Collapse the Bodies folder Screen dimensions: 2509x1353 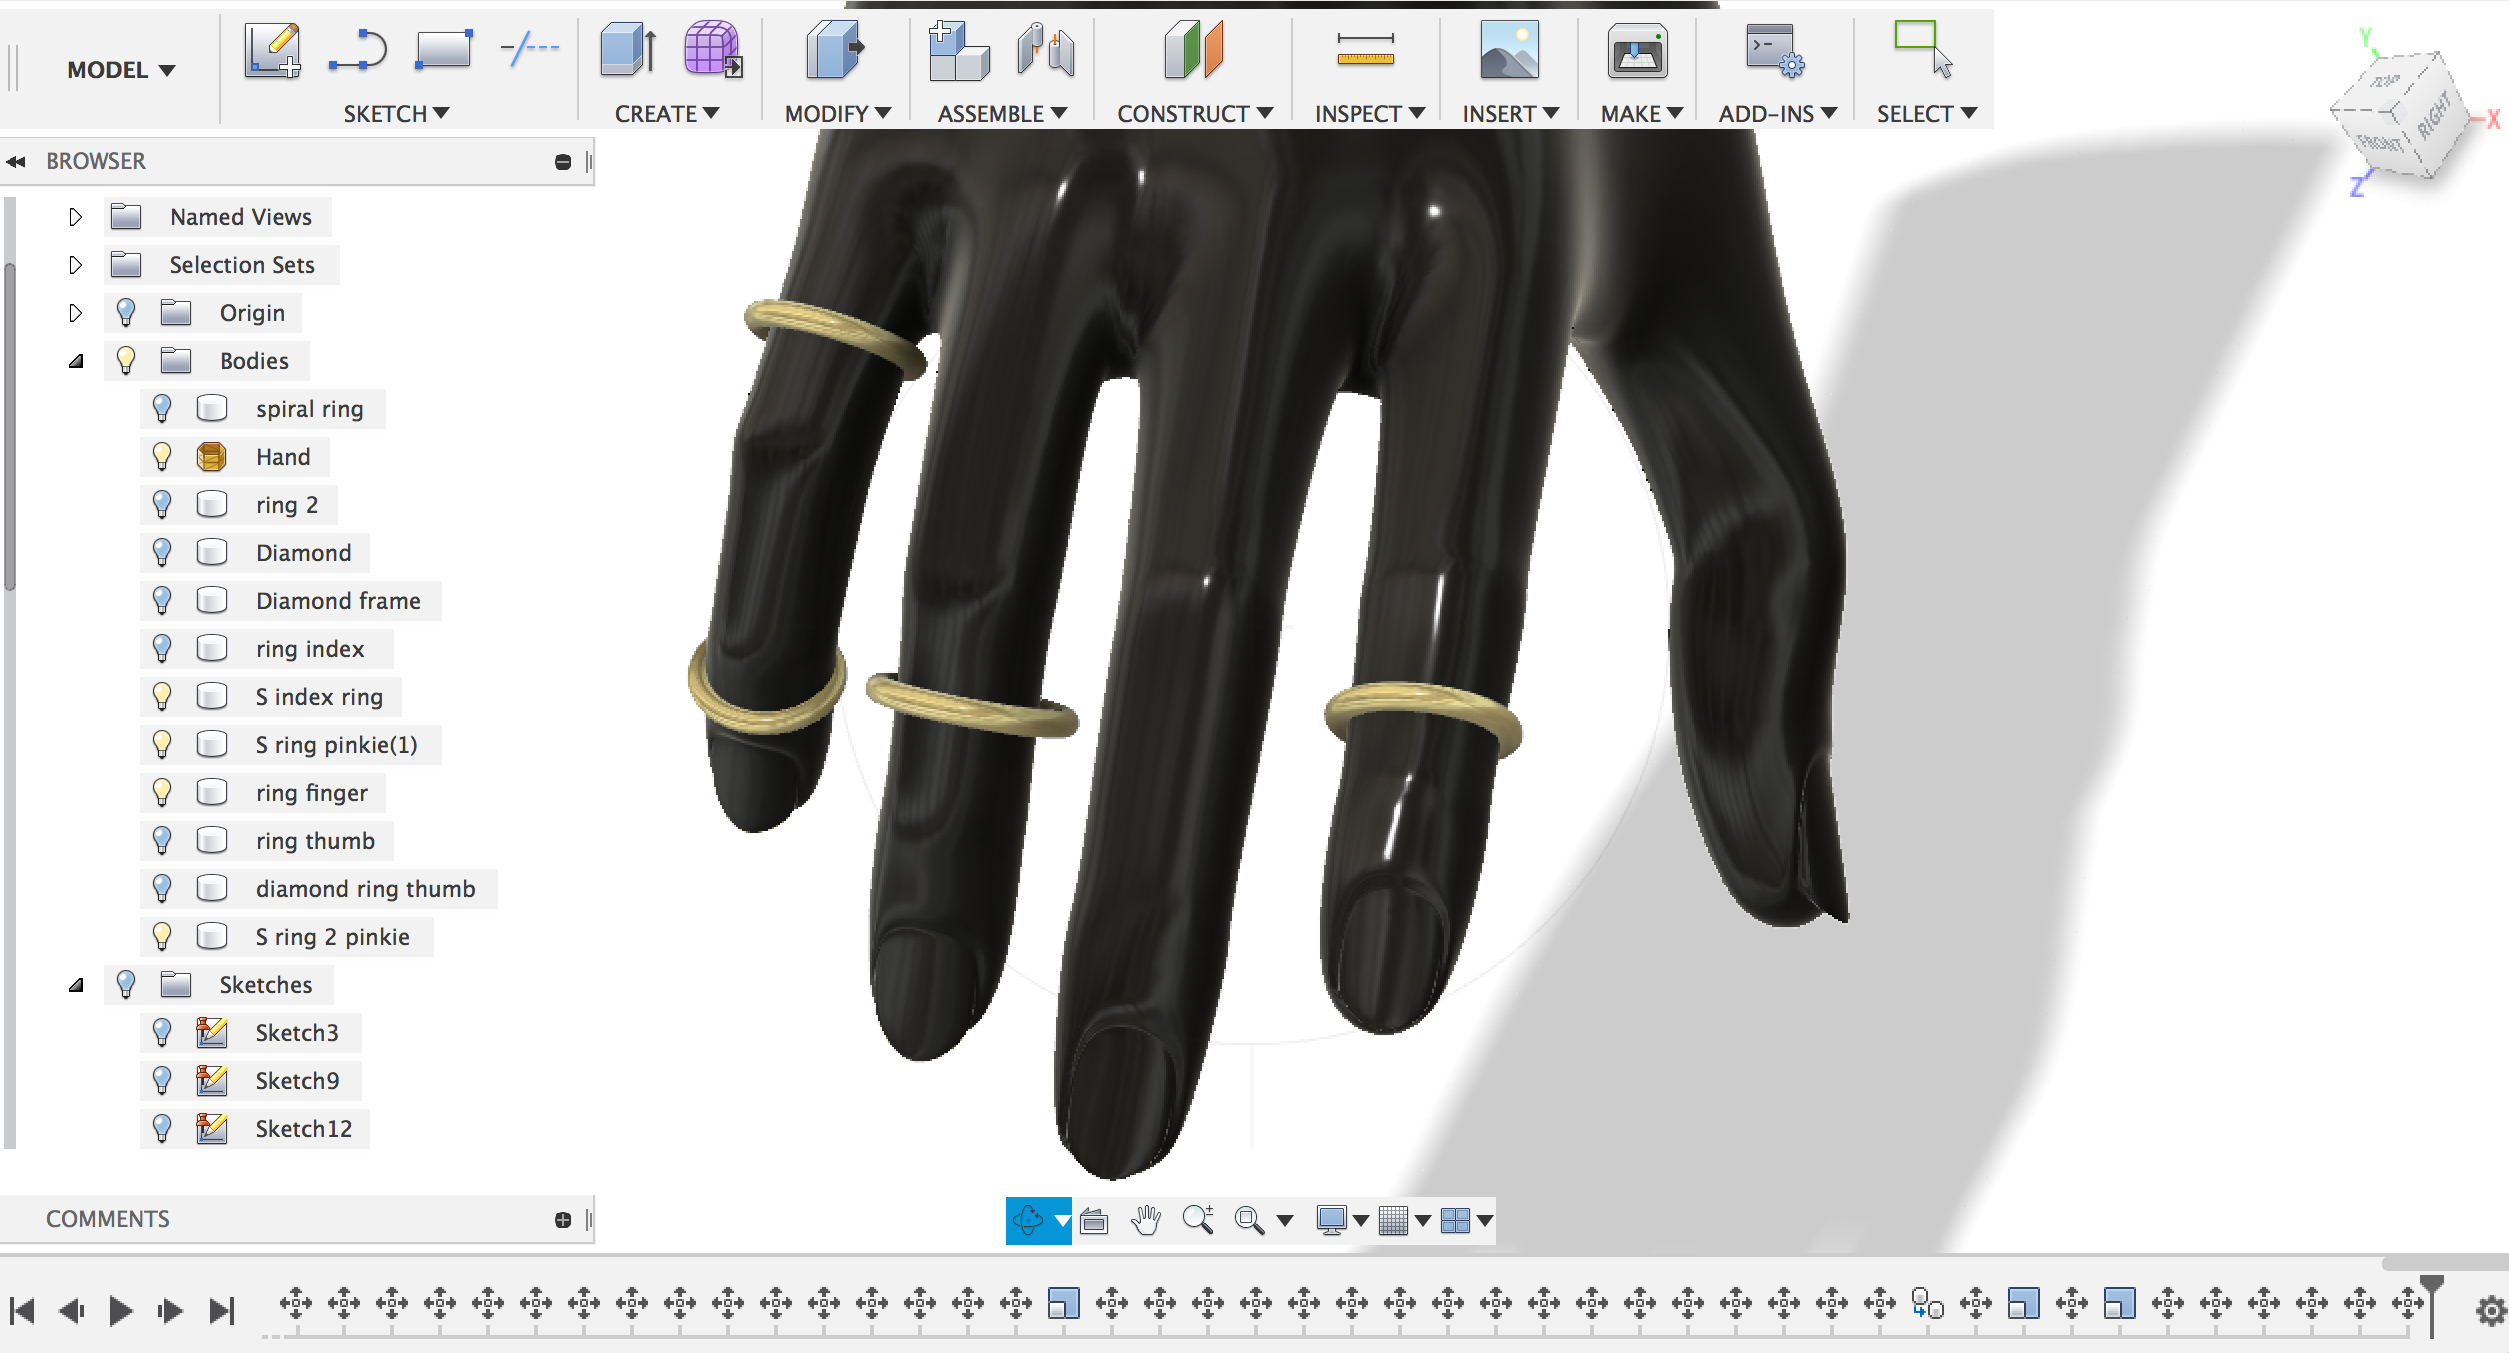75,361
